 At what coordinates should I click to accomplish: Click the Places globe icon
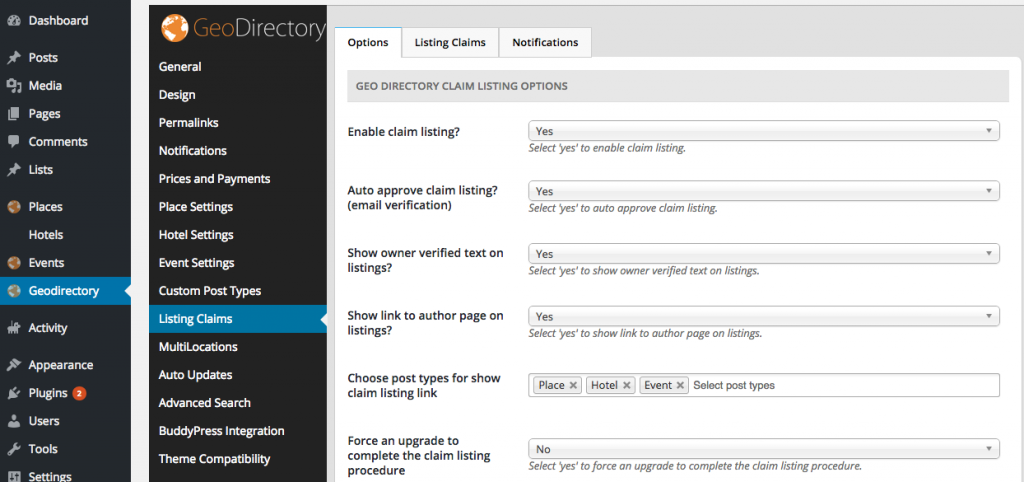pyautogui.click(x=14, y=207)
